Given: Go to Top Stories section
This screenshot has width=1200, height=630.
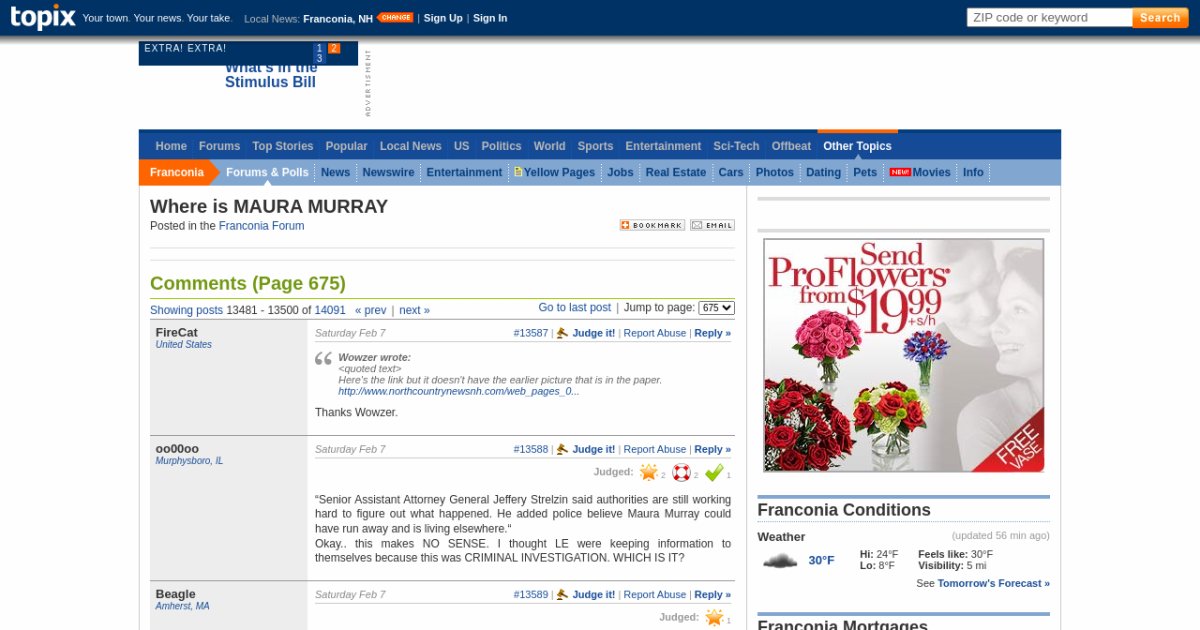Looking at the screenshot, I should click(x=283, y=146).
